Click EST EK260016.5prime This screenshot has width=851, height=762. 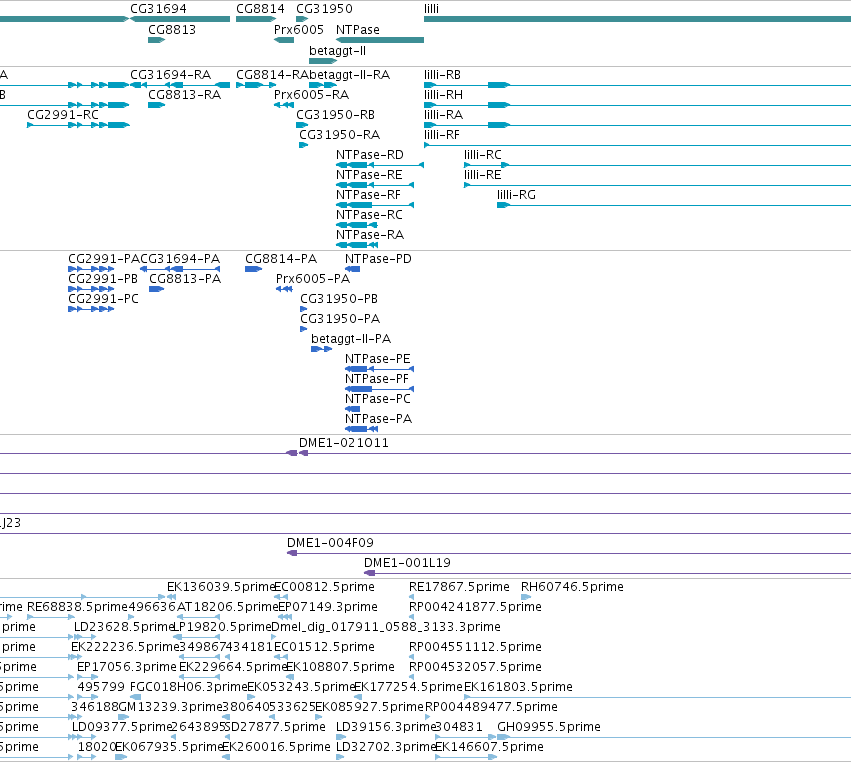coord(276,748)
